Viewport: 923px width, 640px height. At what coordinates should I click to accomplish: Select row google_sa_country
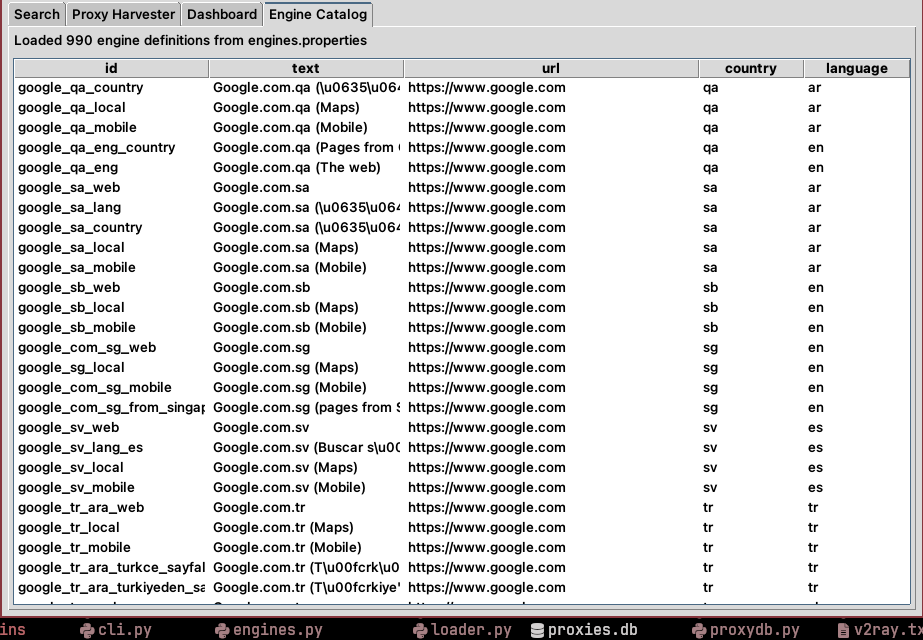[462, 228]
